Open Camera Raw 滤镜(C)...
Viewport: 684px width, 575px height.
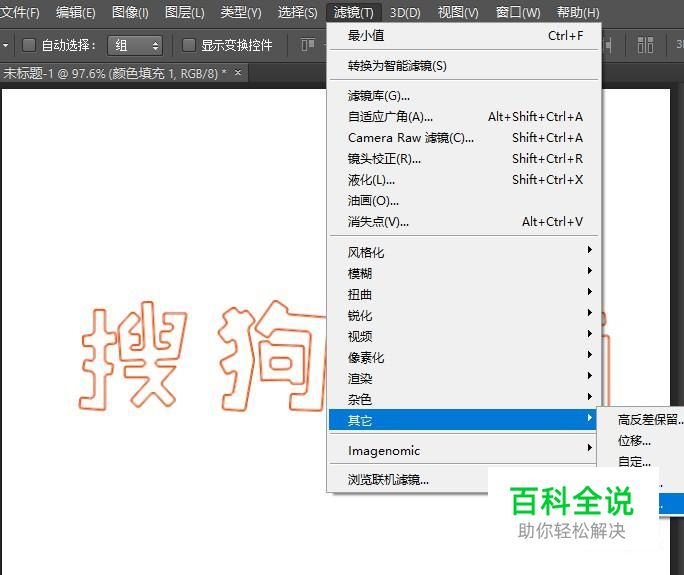(x=464, y=137)
